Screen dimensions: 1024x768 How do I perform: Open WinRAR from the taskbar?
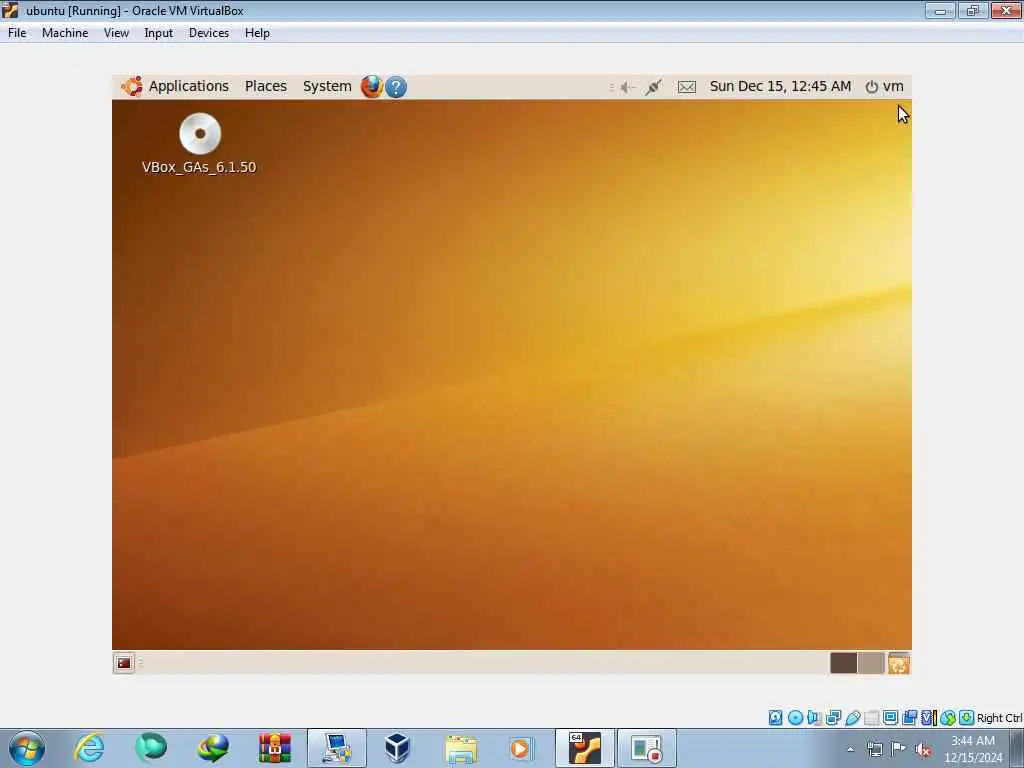tap(275, 748)
